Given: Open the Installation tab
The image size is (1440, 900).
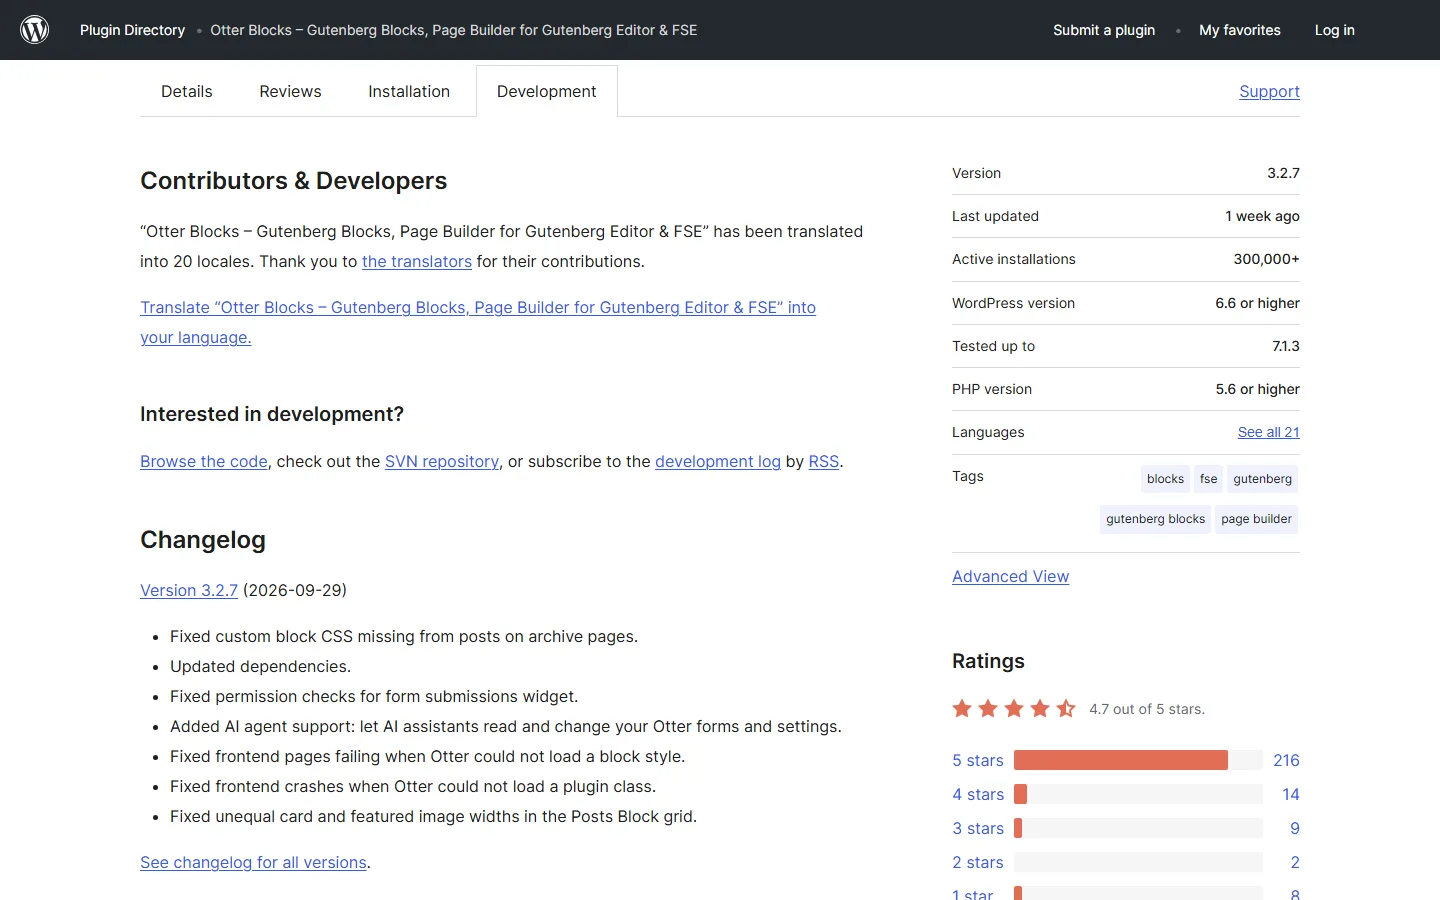Looking at the screenshot, I should 409,91.
